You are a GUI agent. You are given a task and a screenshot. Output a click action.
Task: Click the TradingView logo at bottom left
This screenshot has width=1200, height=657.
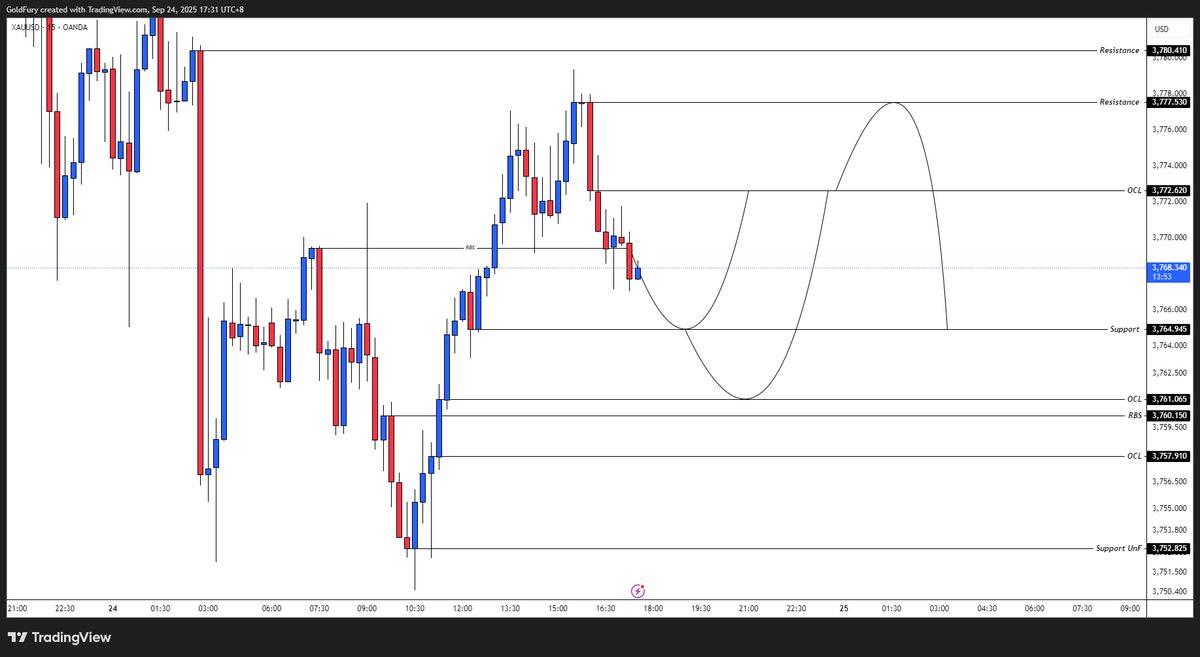click(x=60, y=637)
